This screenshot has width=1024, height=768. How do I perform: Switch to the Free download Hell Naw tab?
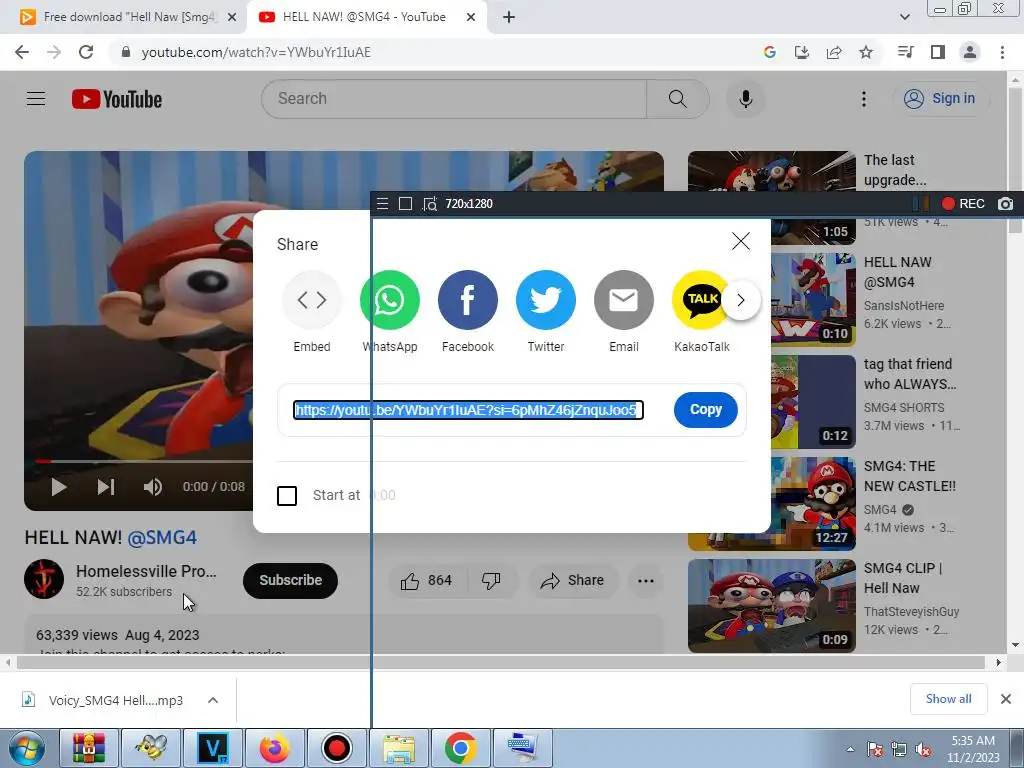pos(129,17)
